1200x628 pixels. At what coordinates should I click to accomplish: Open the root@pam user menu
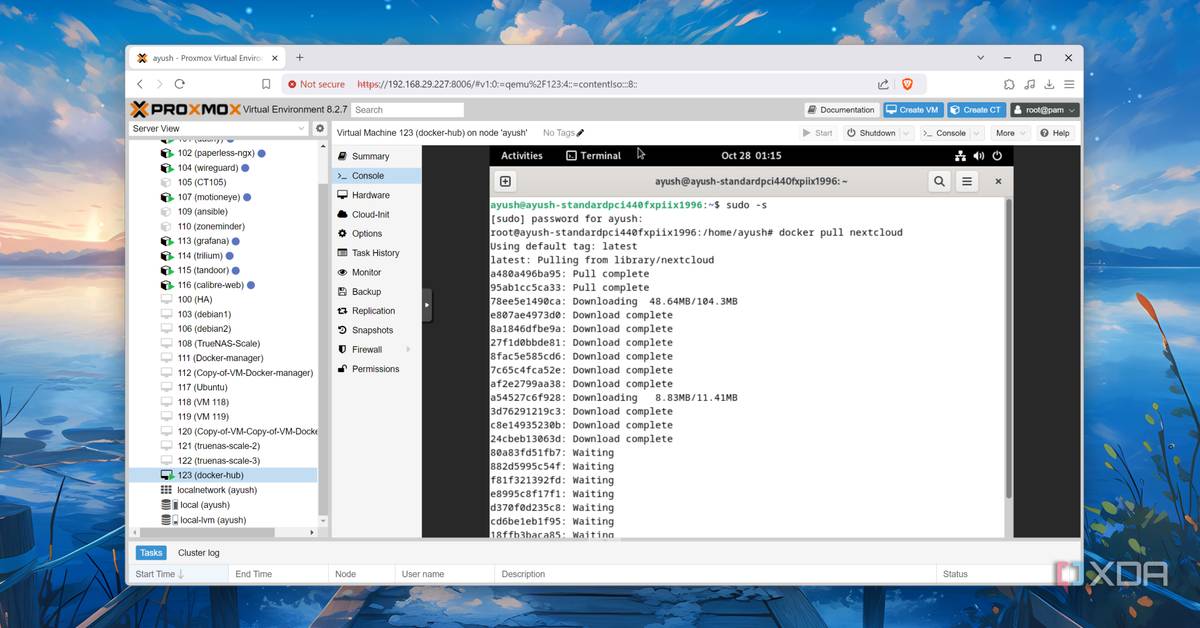(1044, 110)
